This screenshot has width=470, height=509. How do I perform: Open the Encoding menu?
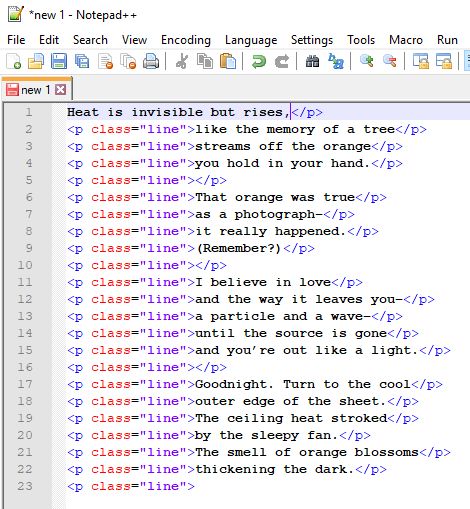pos(186,40)
